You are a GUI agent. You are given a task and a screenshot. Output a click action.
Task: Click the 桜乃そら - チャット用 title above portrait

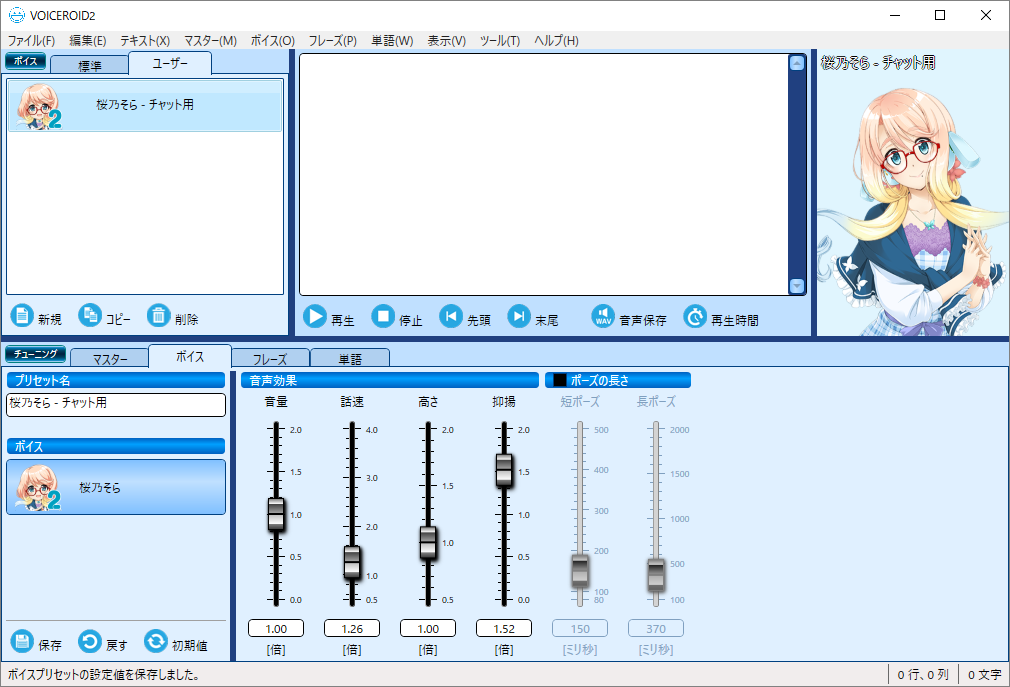(878, 63)
